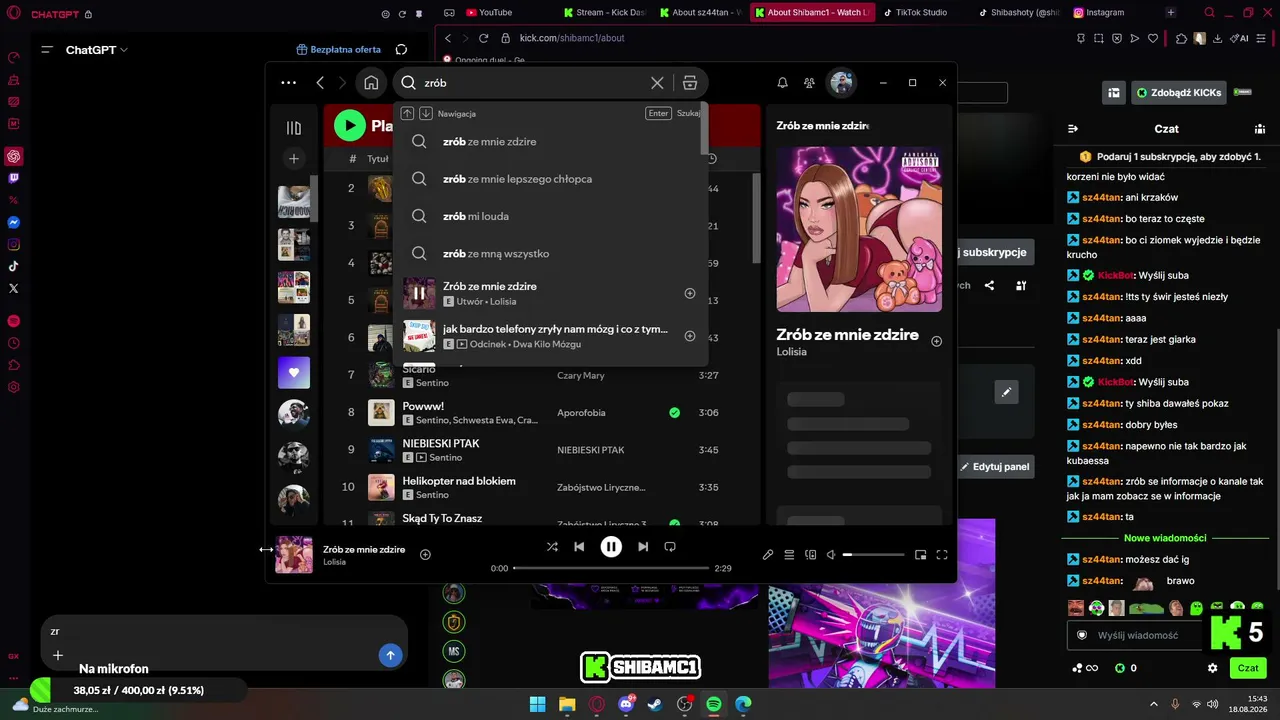Open the ChatGPT sidebar menu
The image size is (1280, 720).
pos(47,49)
